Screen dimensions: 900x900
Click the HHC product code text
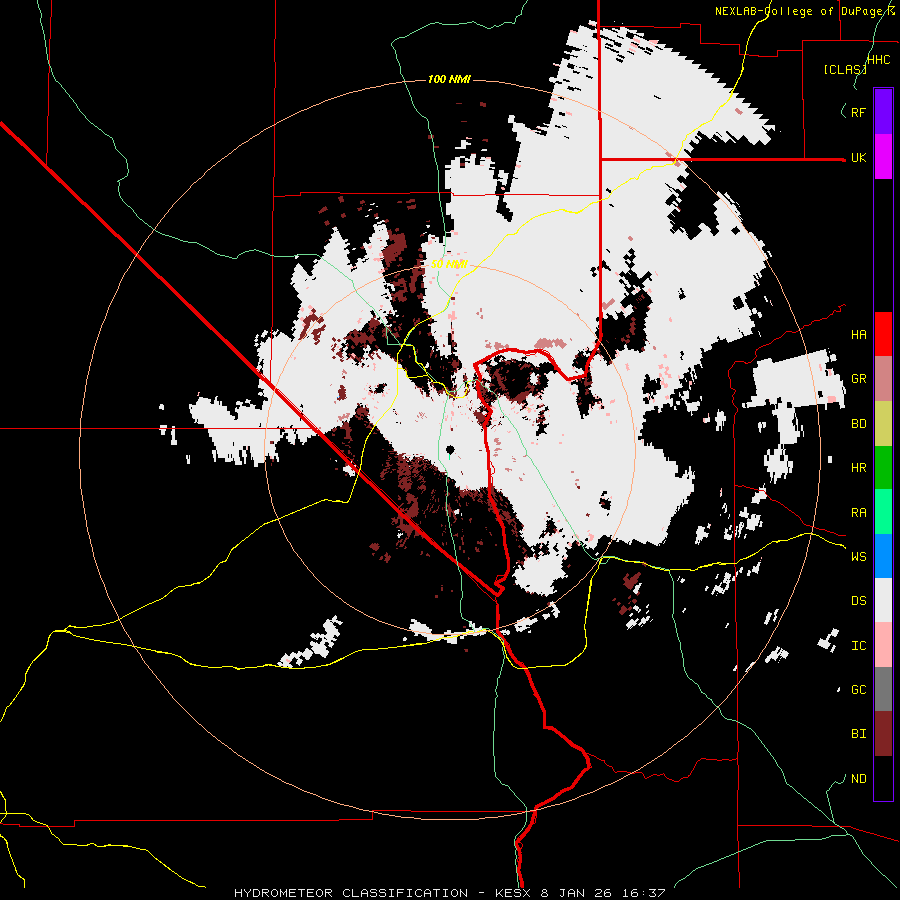[x=879, y=59]
